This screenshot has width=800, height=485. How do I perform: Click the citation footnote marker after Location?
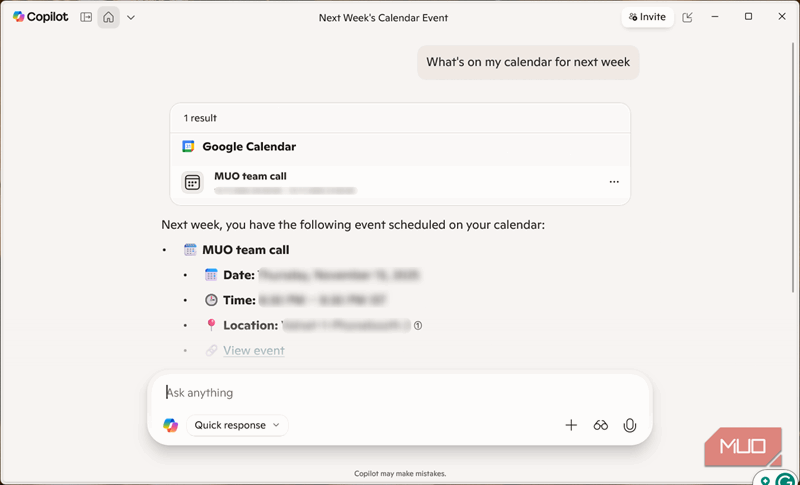coord(418,325)
